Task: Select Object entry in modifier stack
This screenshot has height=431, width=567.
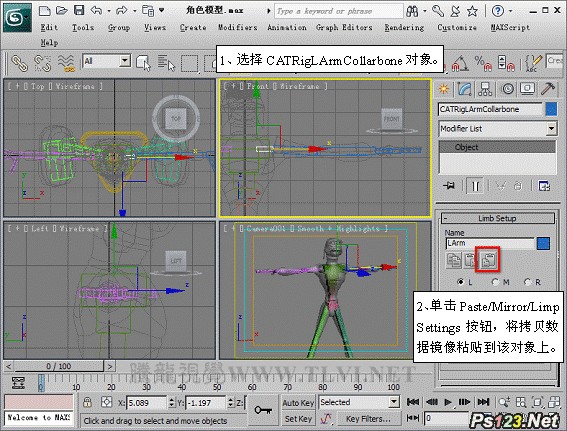Action: [497, 147]
